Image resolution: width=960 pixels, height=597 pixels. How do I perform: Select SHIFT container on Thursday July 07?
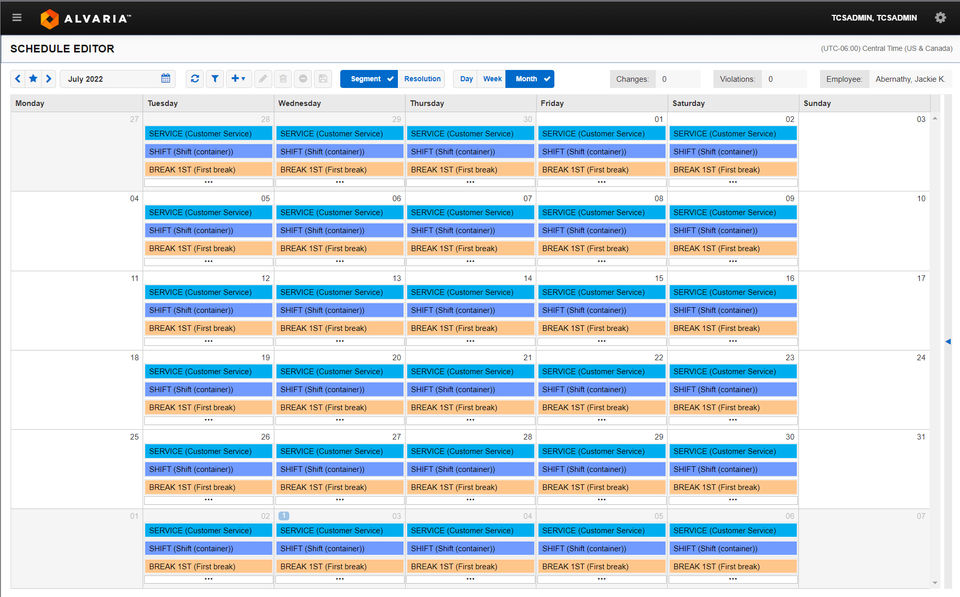pyautogui.click(x=470, y=231)
